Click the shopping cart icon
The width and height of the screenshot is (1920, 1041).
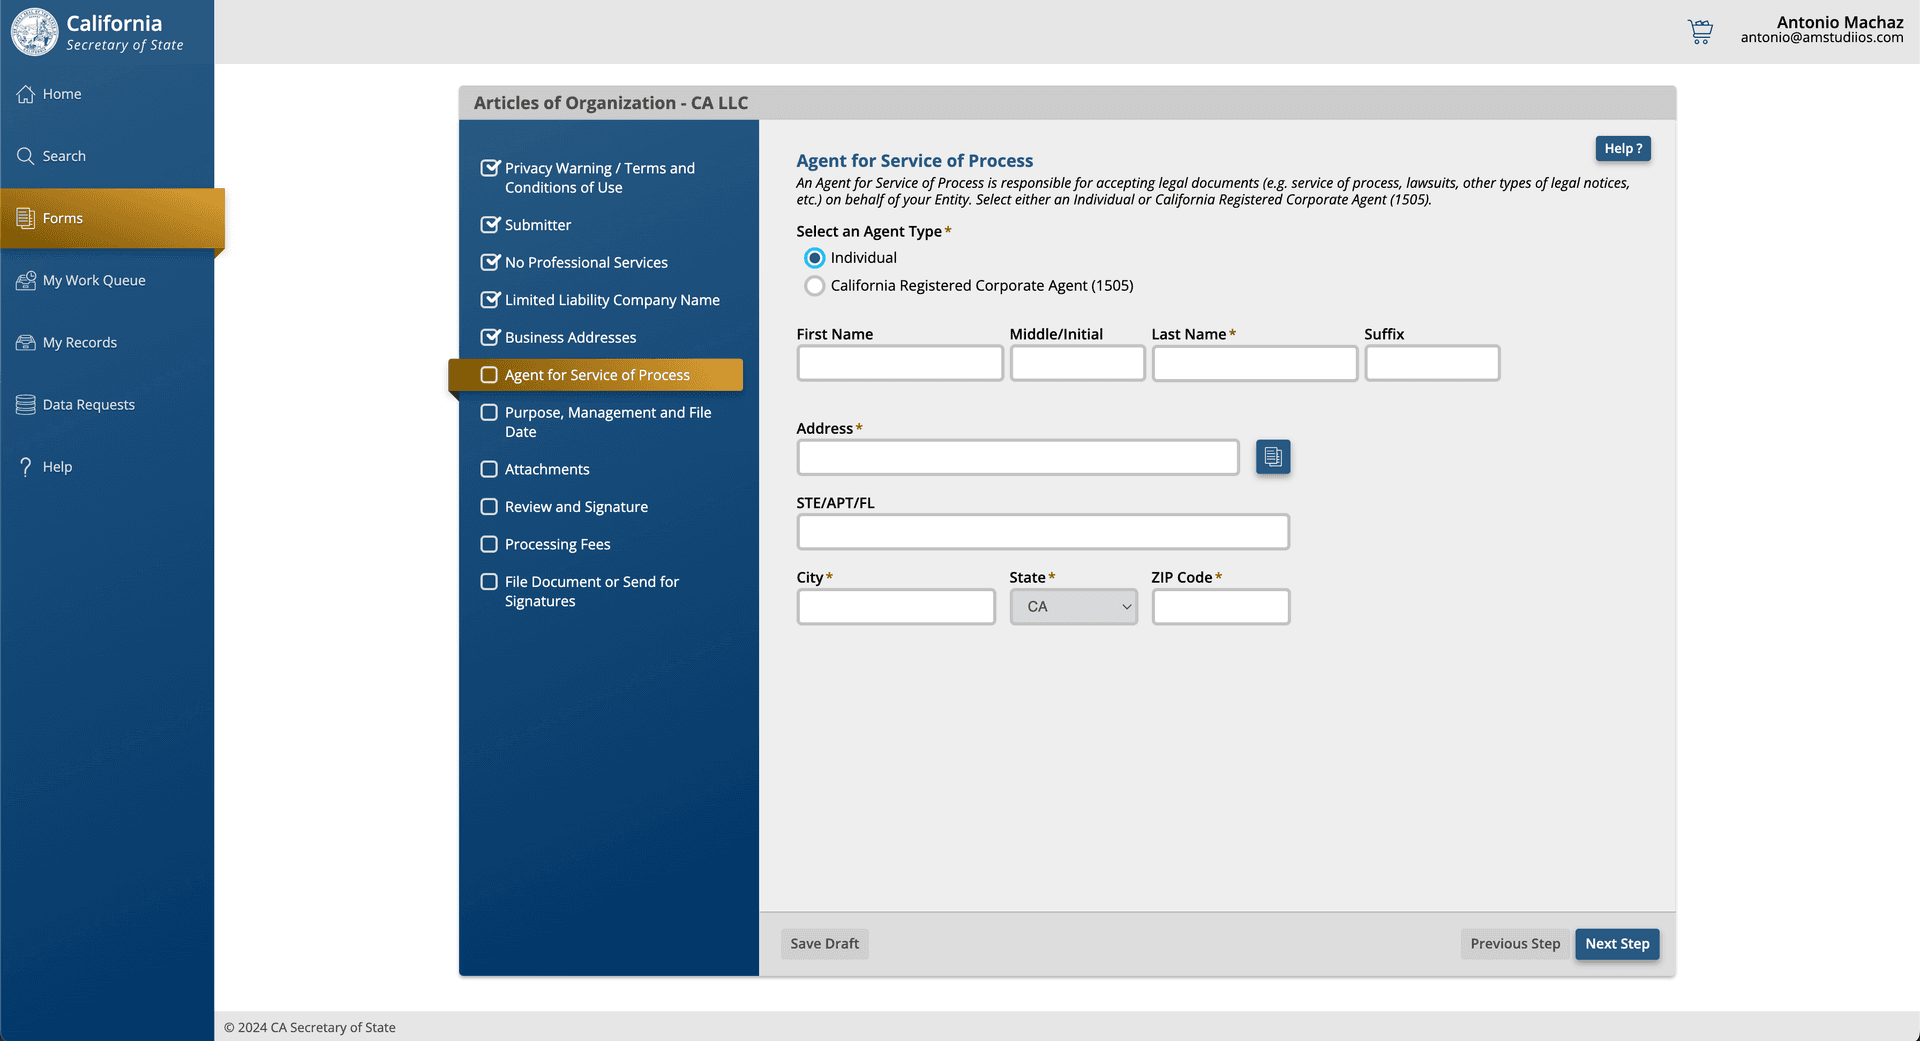click(1700, 31)
